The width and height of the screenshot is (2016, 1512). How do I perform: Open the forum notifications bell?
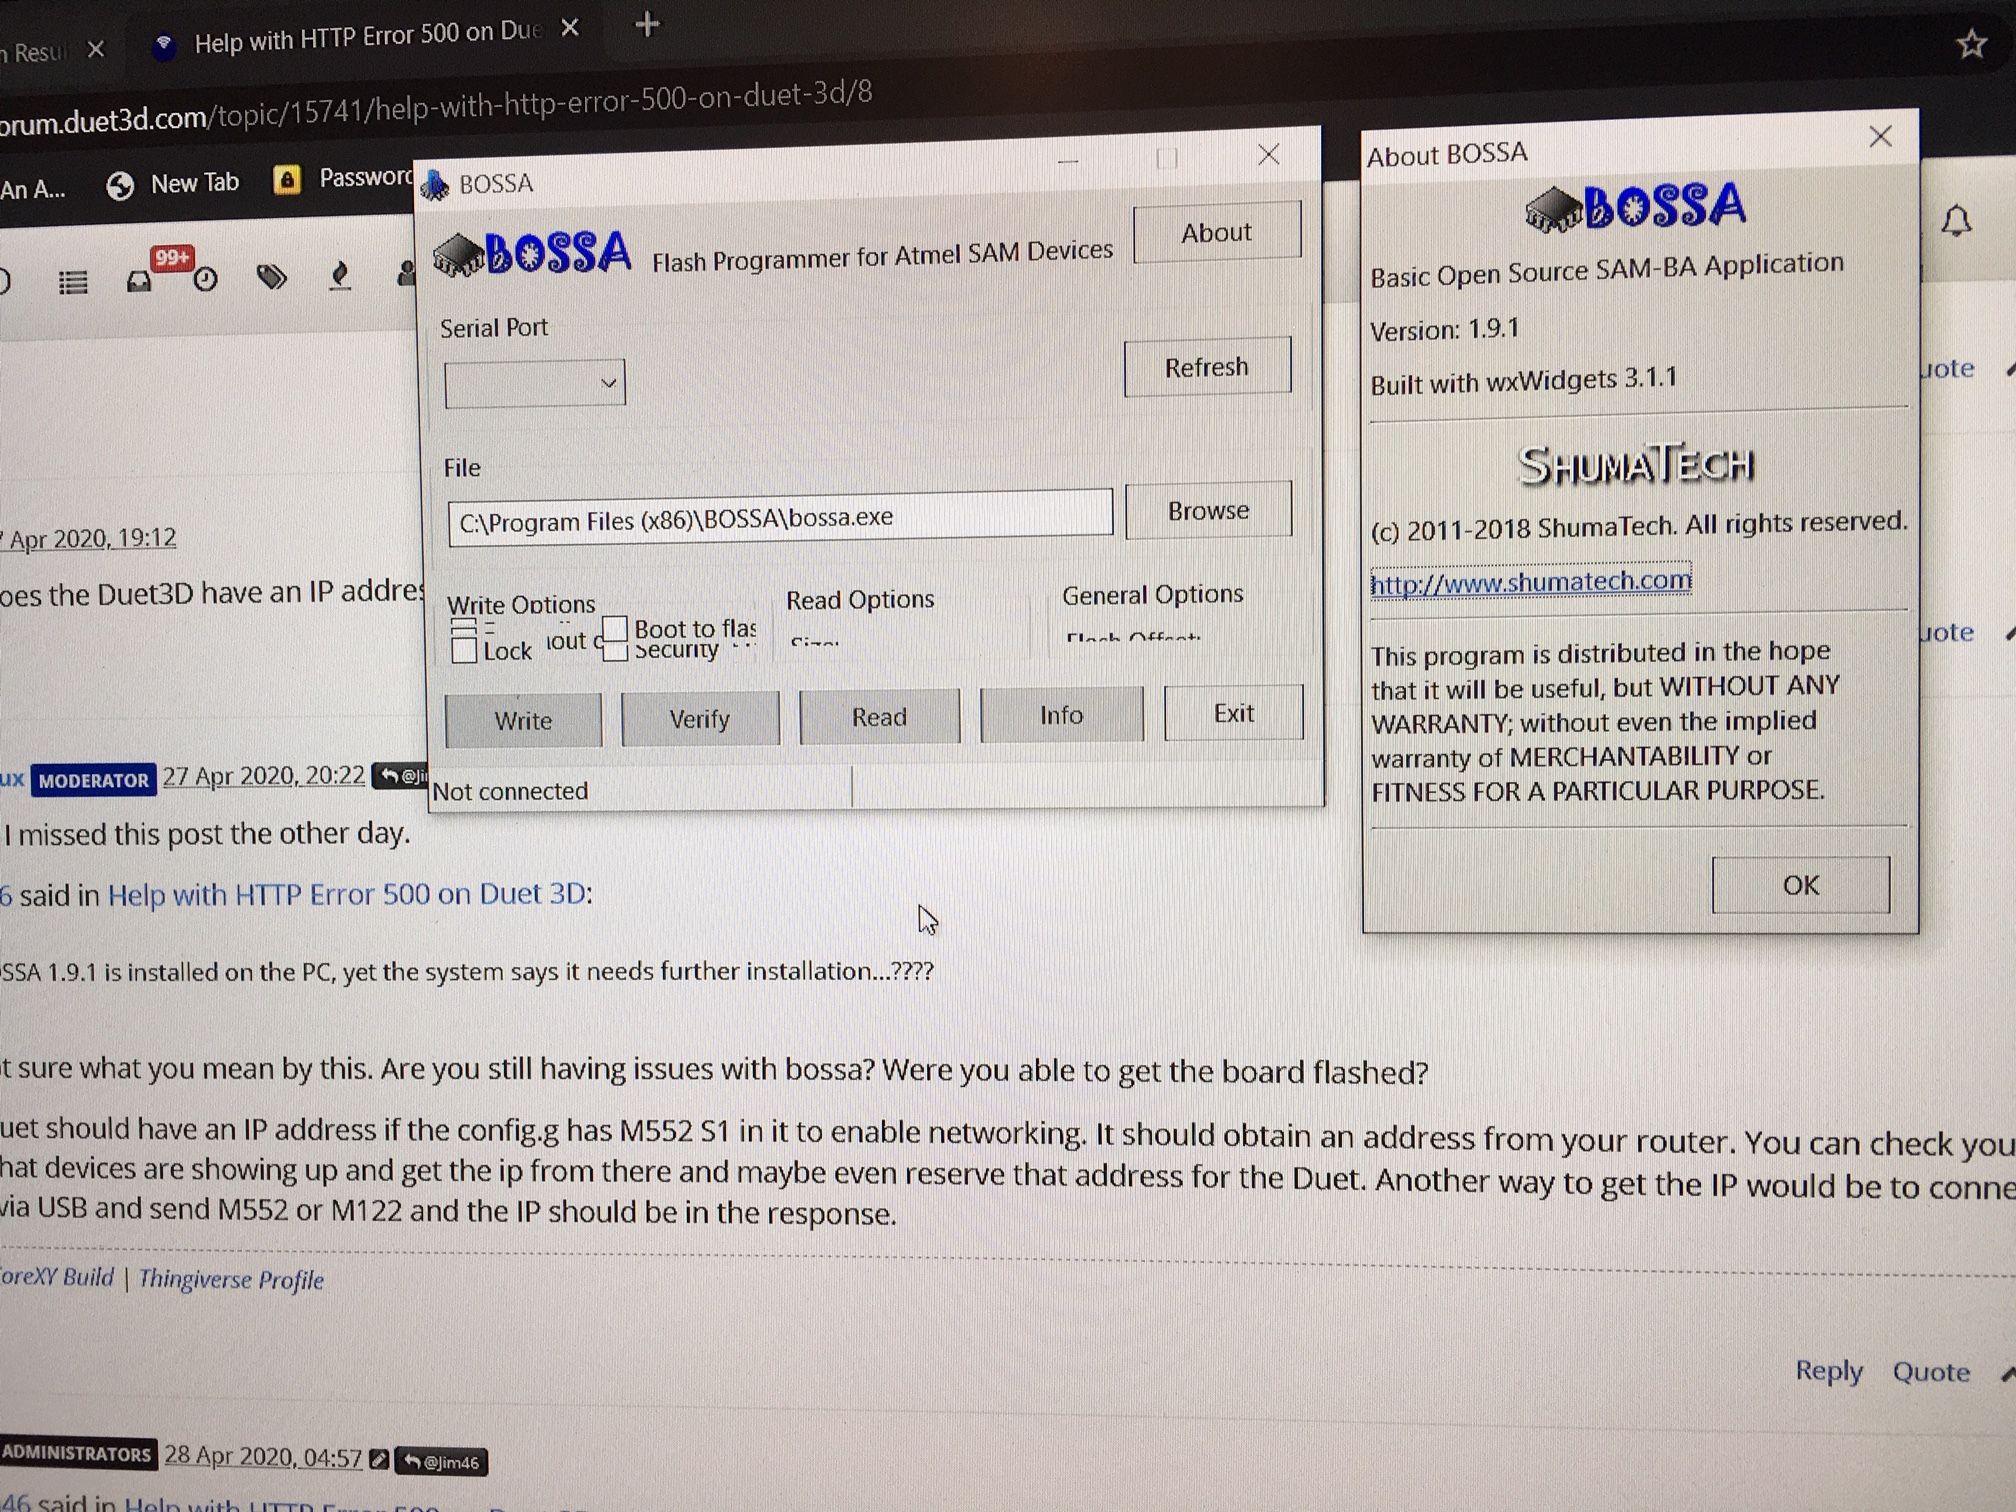pos(1956,221)
